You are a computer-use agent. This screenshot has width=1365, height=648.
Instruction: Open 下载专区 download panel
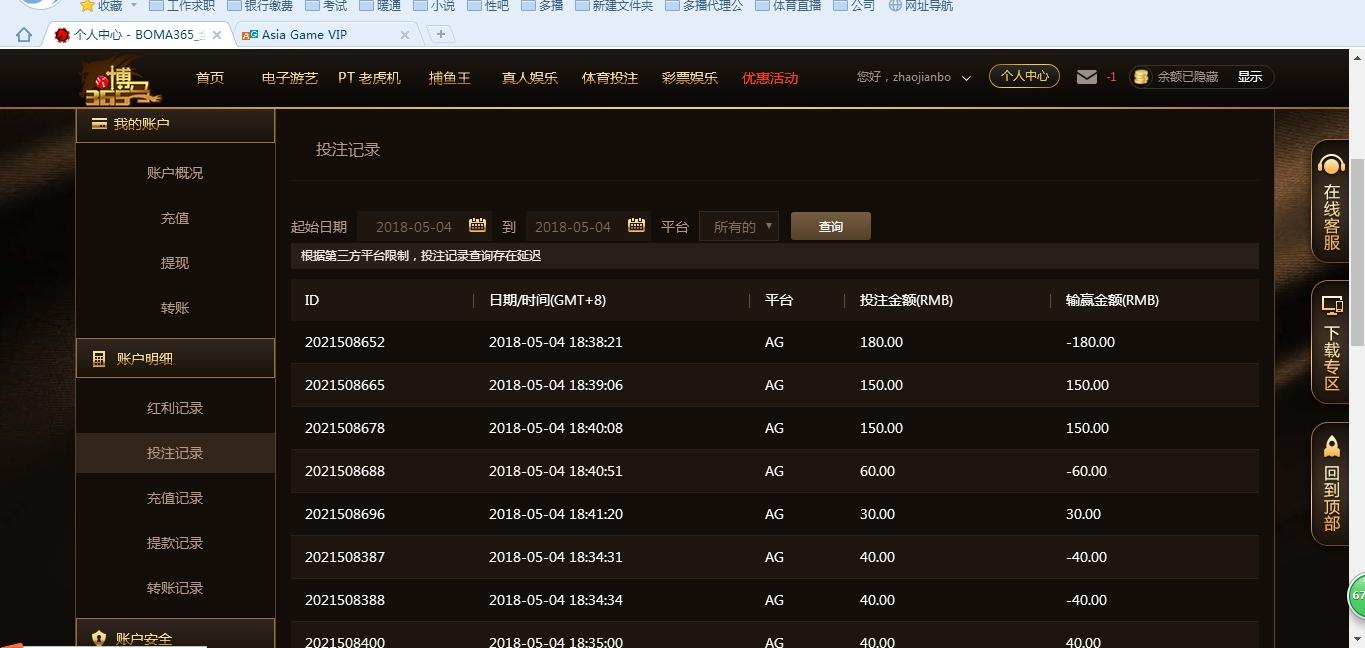[x=1331, y=343]
